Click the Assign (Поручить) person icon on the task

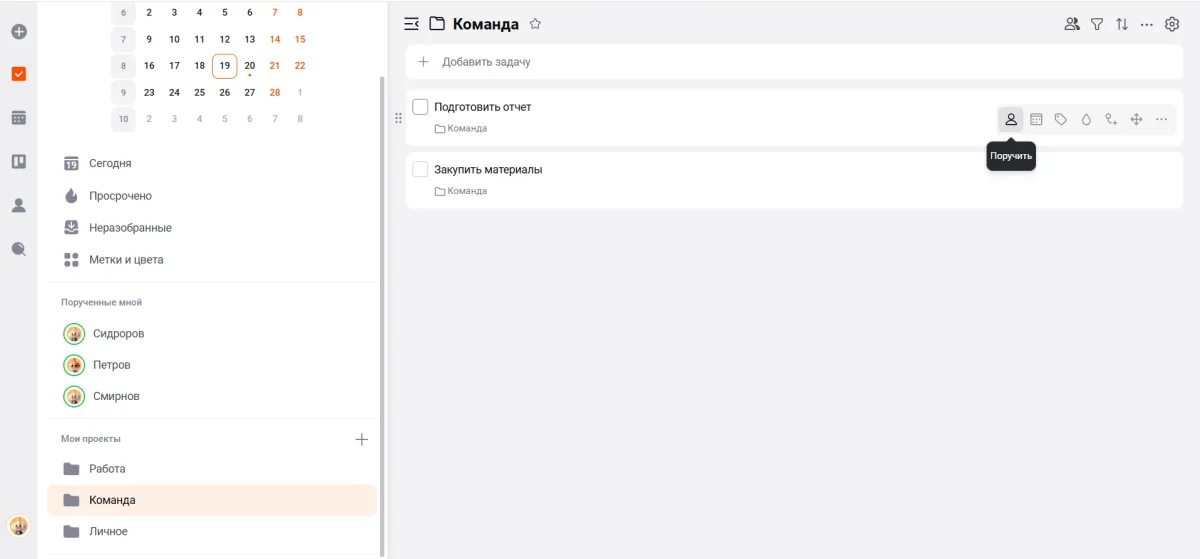(x=1011, y=119)
